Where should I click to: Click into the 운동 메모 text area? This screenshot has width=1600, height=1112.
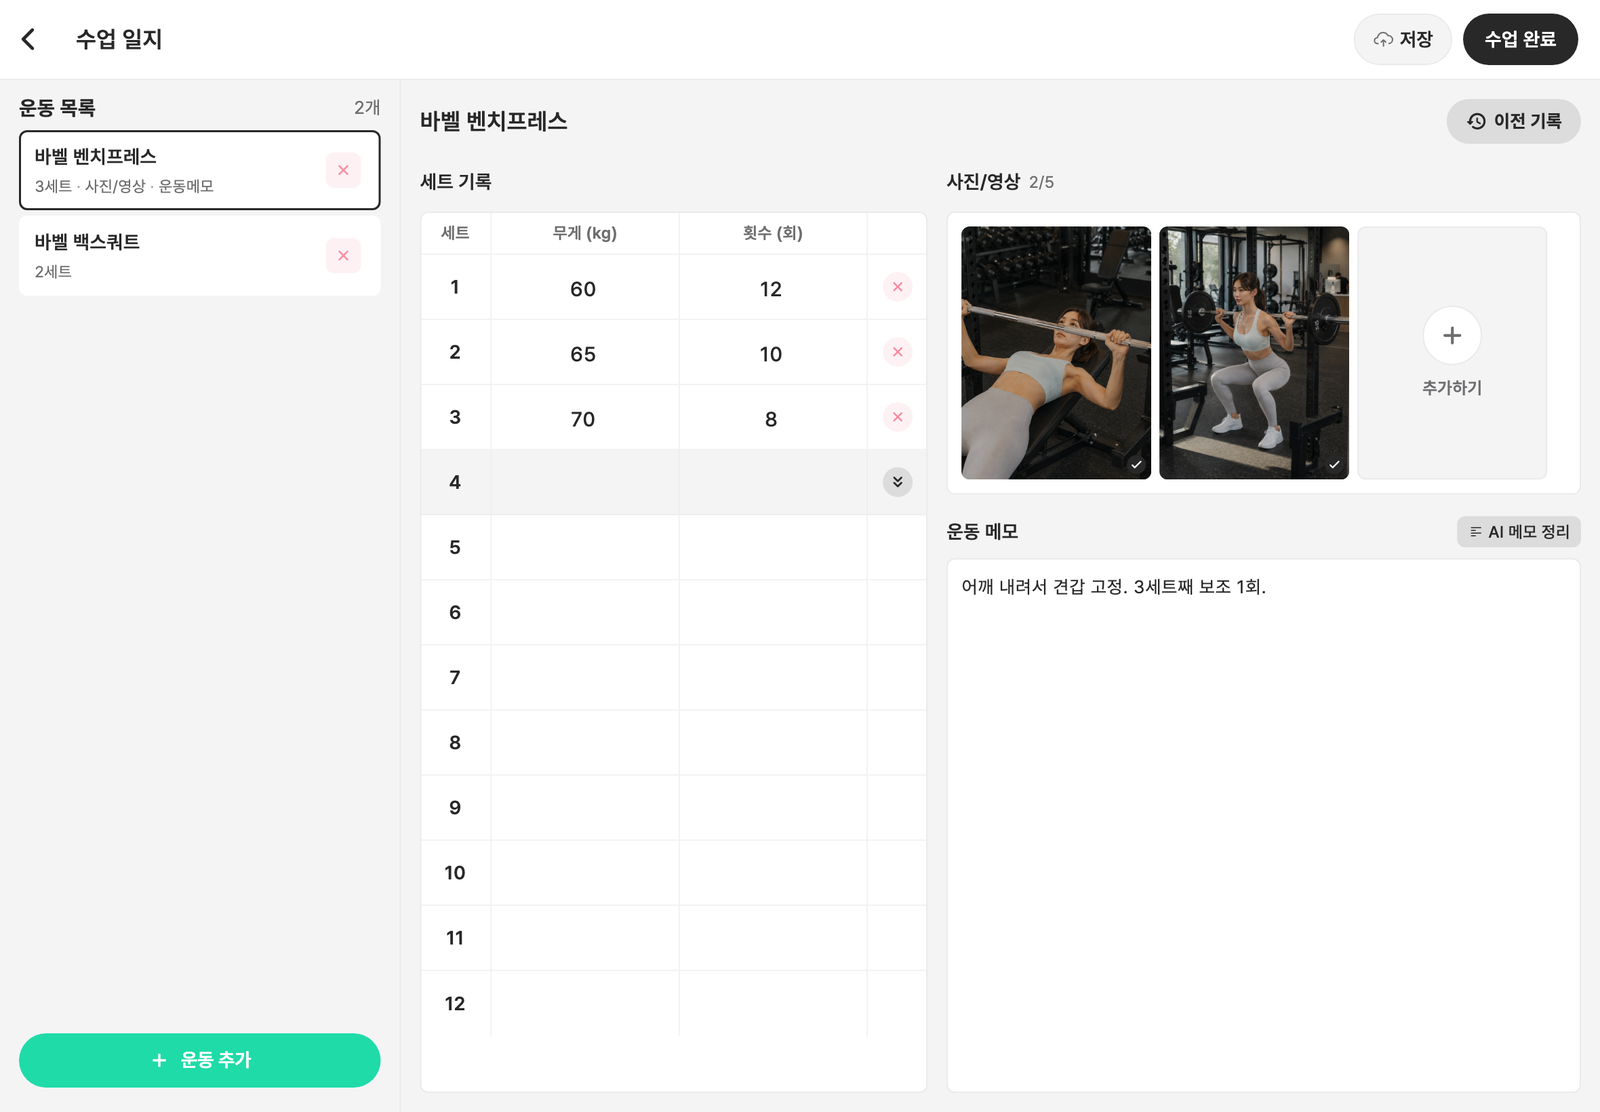(1263, 825)
